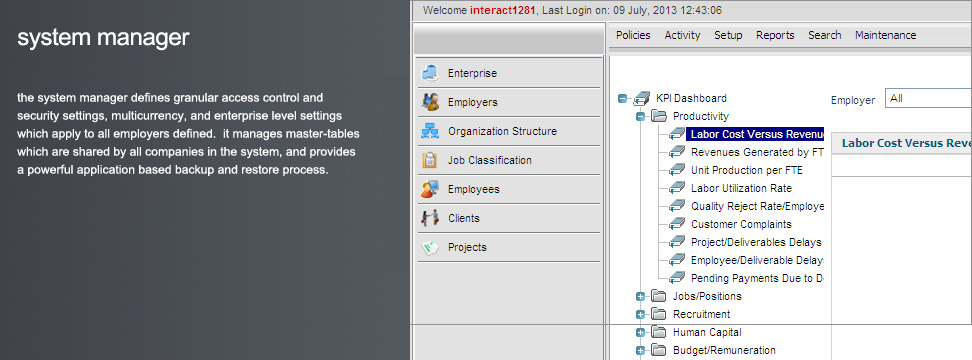The image size is (972, 360).
Task: Expand the Recruitment folder node
Action: [x=640, y=315]
